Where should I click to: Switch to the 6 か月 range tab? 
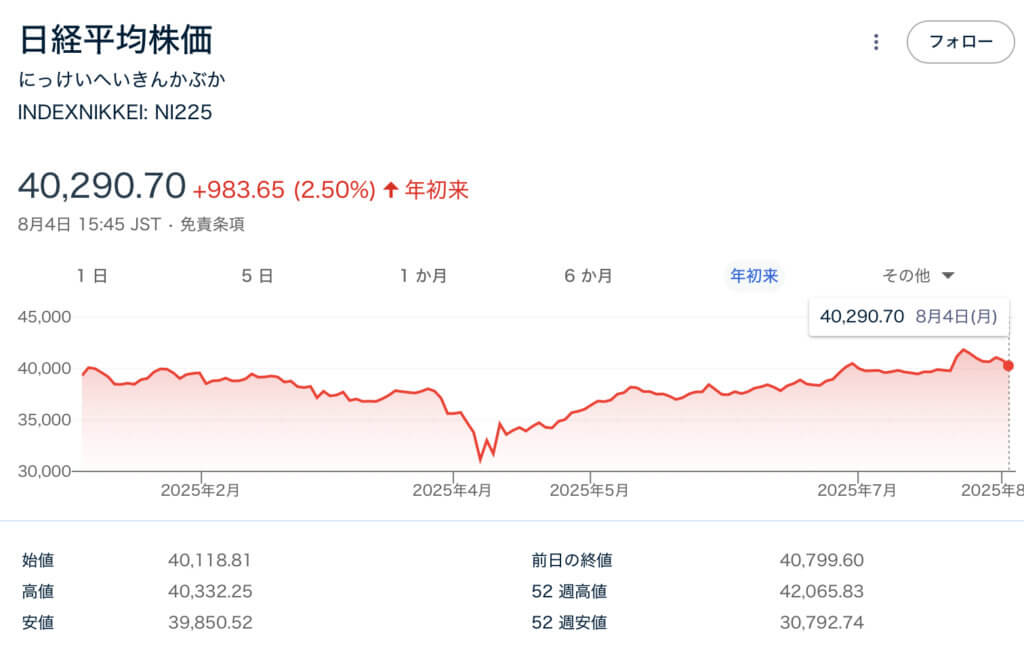coord(588,276)
